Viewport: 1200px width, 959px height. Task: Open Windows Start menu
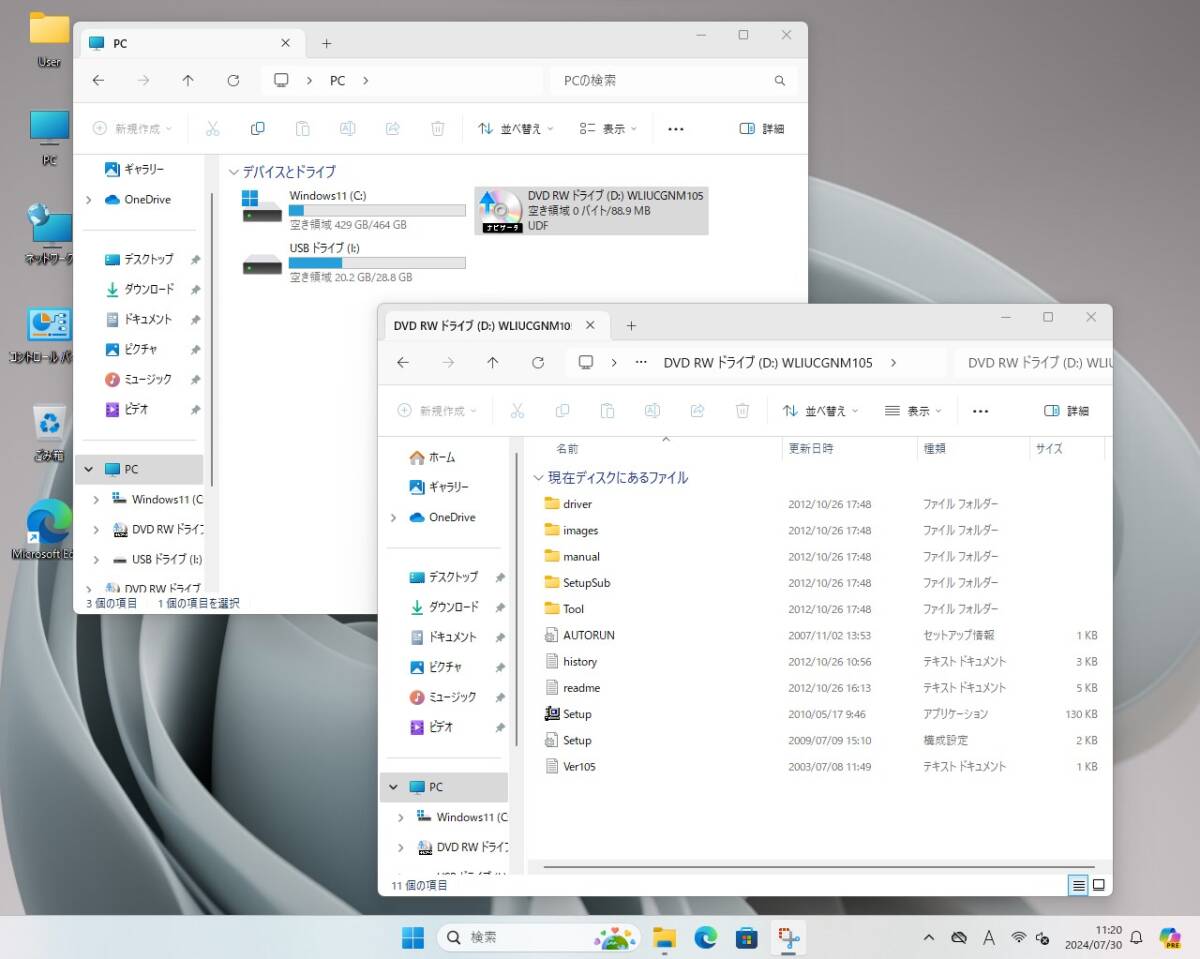point(412,937)
